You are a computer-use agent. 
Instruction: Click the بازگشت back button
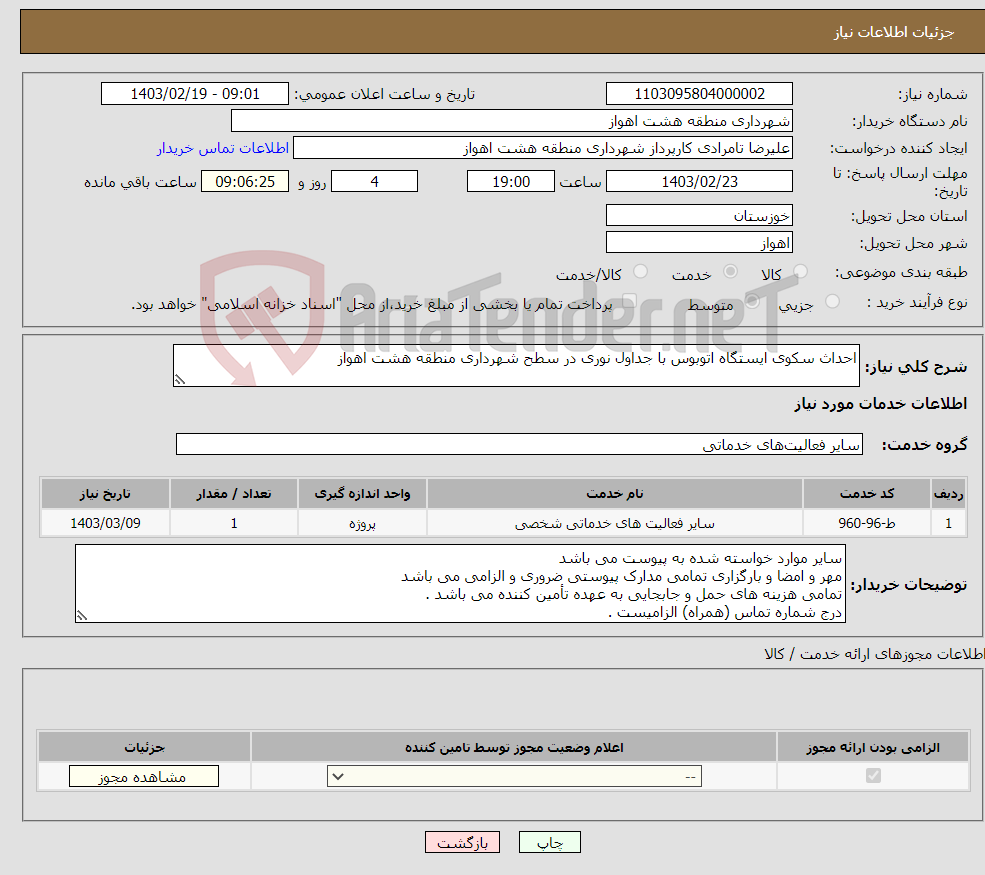[462, 842]
